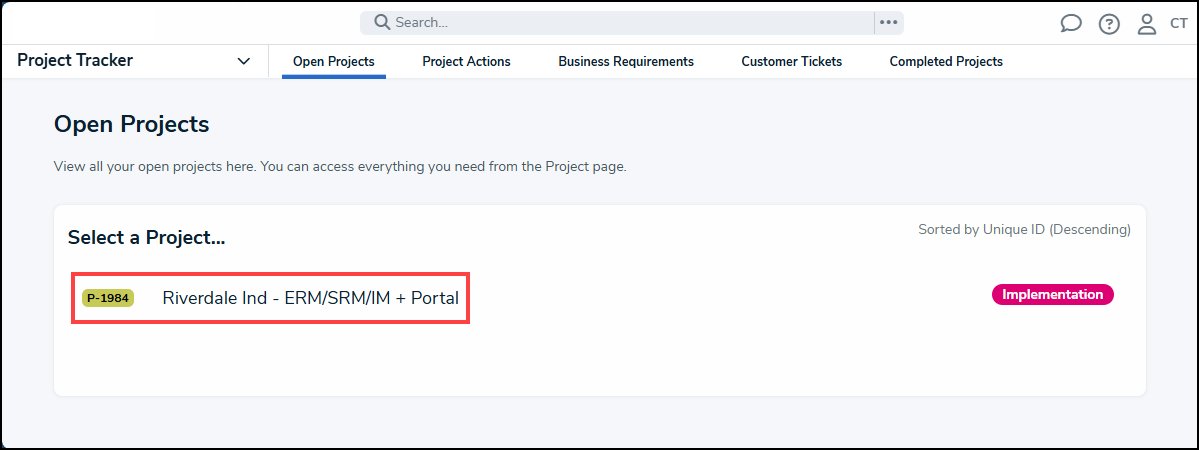Open the Riverdale Ind - ERM/SRM/IM + Portal project

[x=310, y=298]
